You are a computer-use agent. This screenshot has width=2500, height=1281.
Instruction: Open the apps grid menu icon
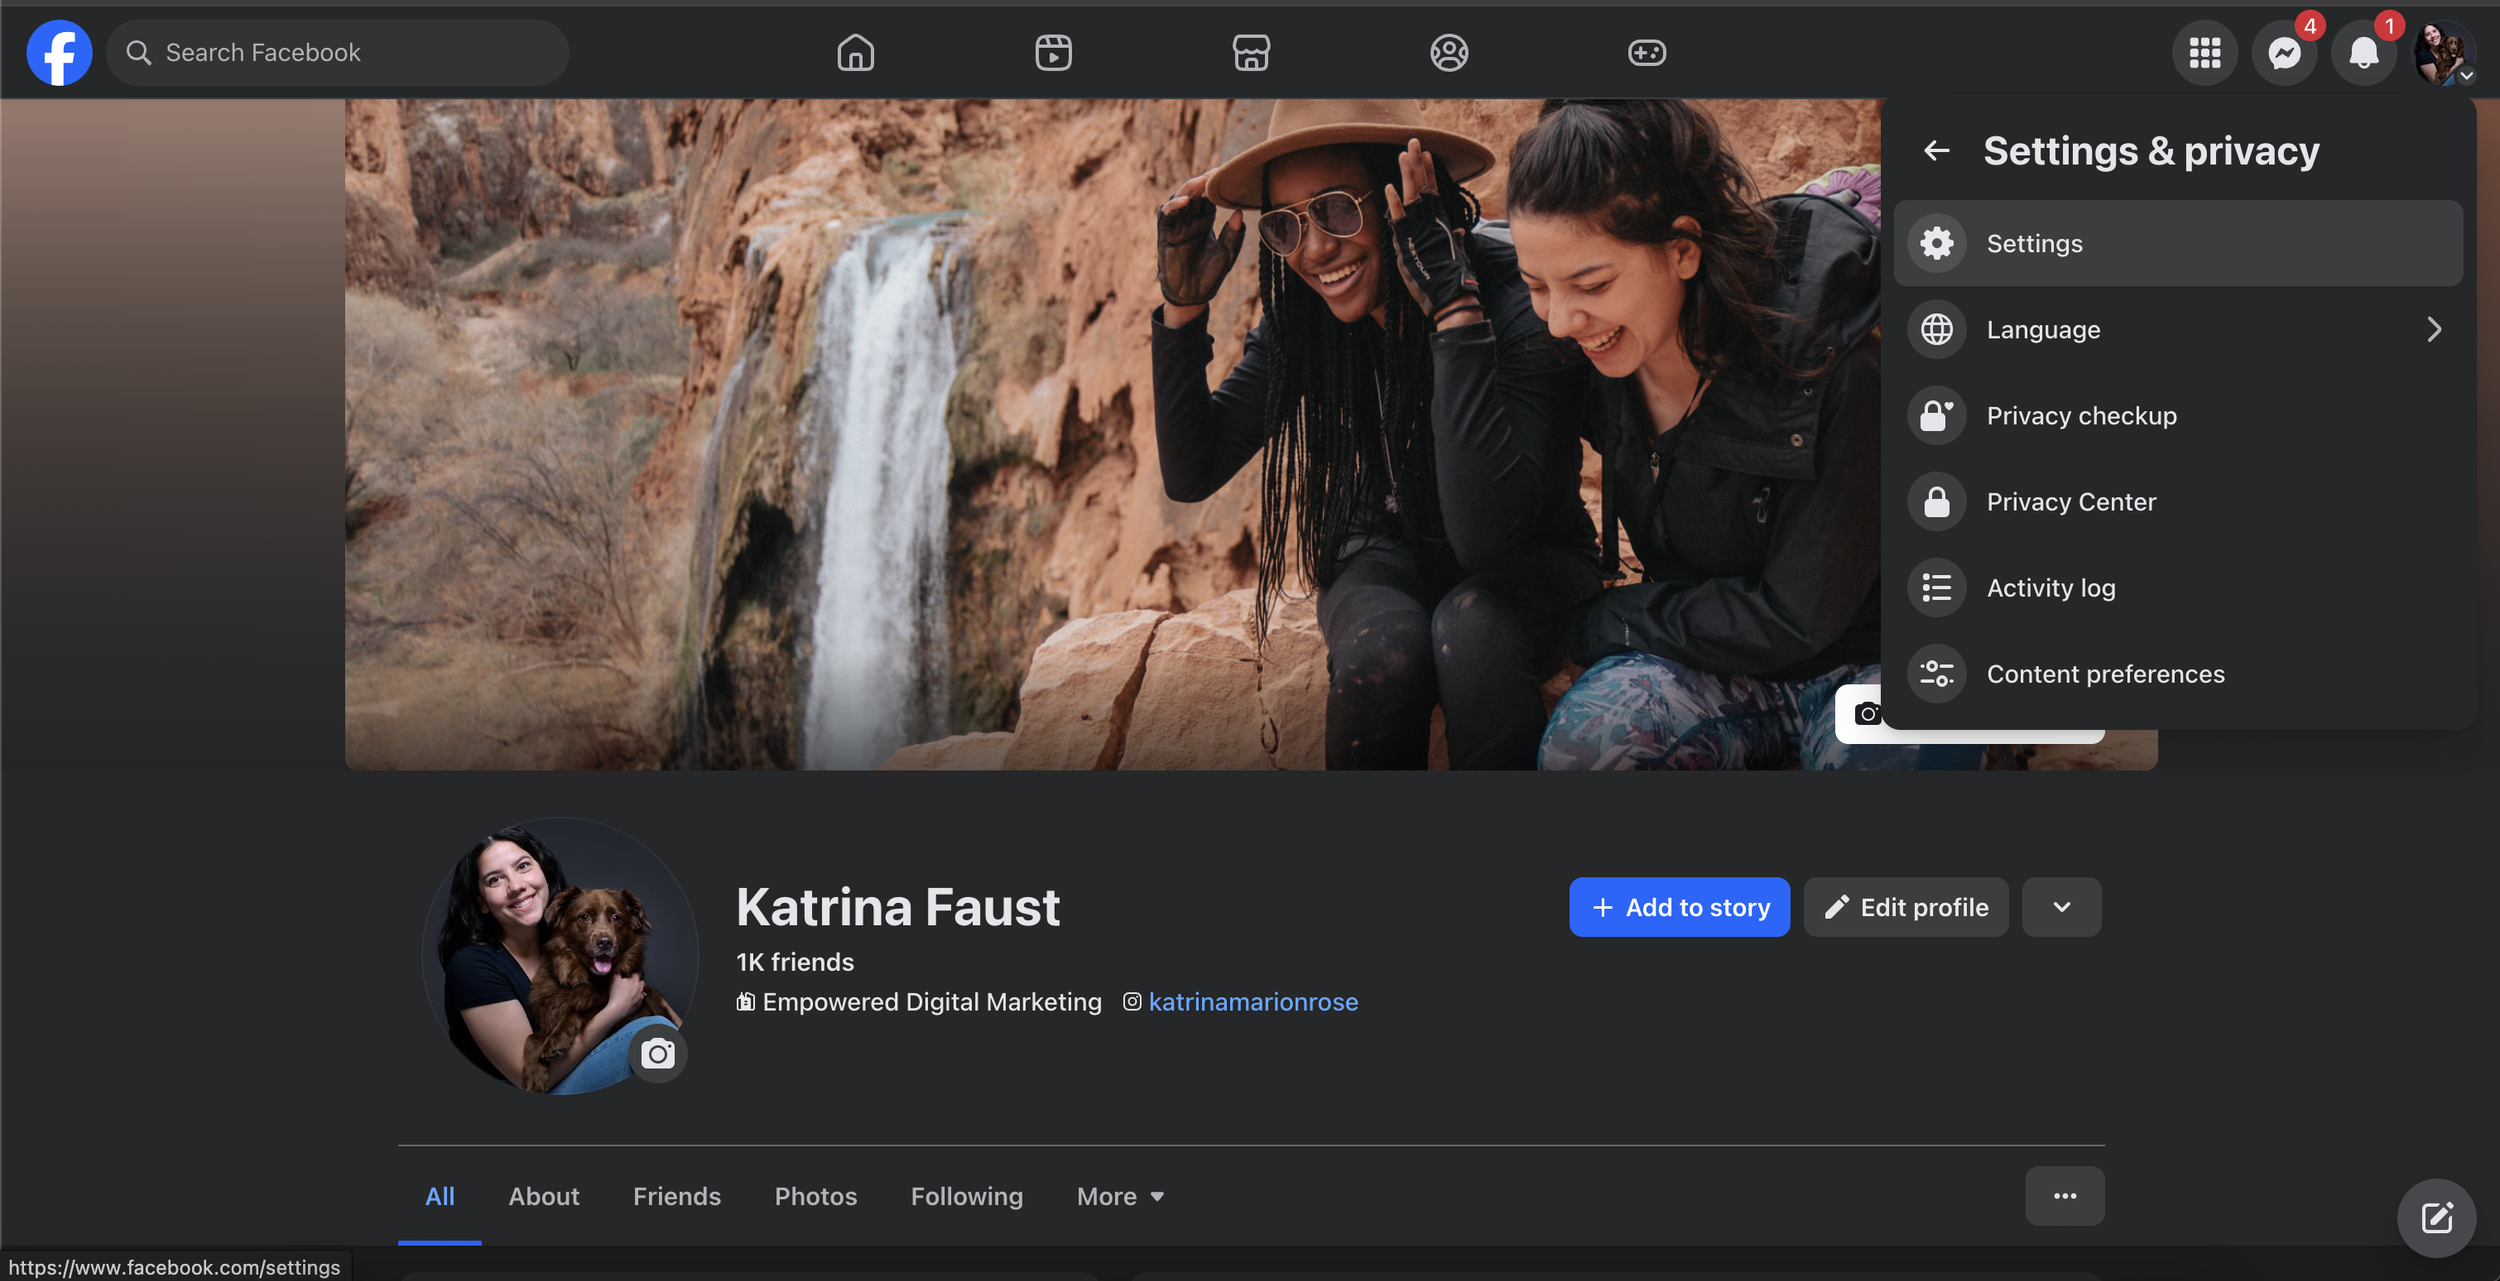click(x=2204, y=52)
